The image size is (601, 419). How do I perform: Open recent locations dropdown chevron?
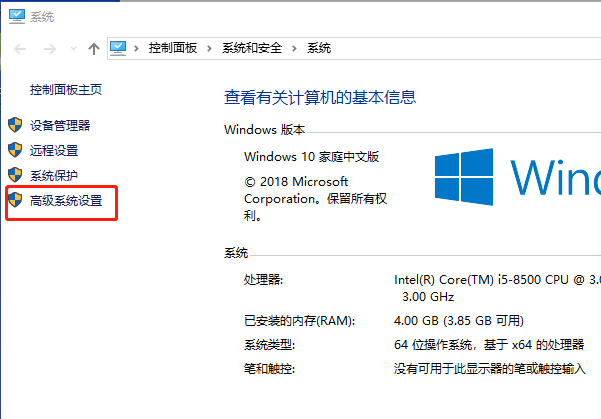click(73, 49)
